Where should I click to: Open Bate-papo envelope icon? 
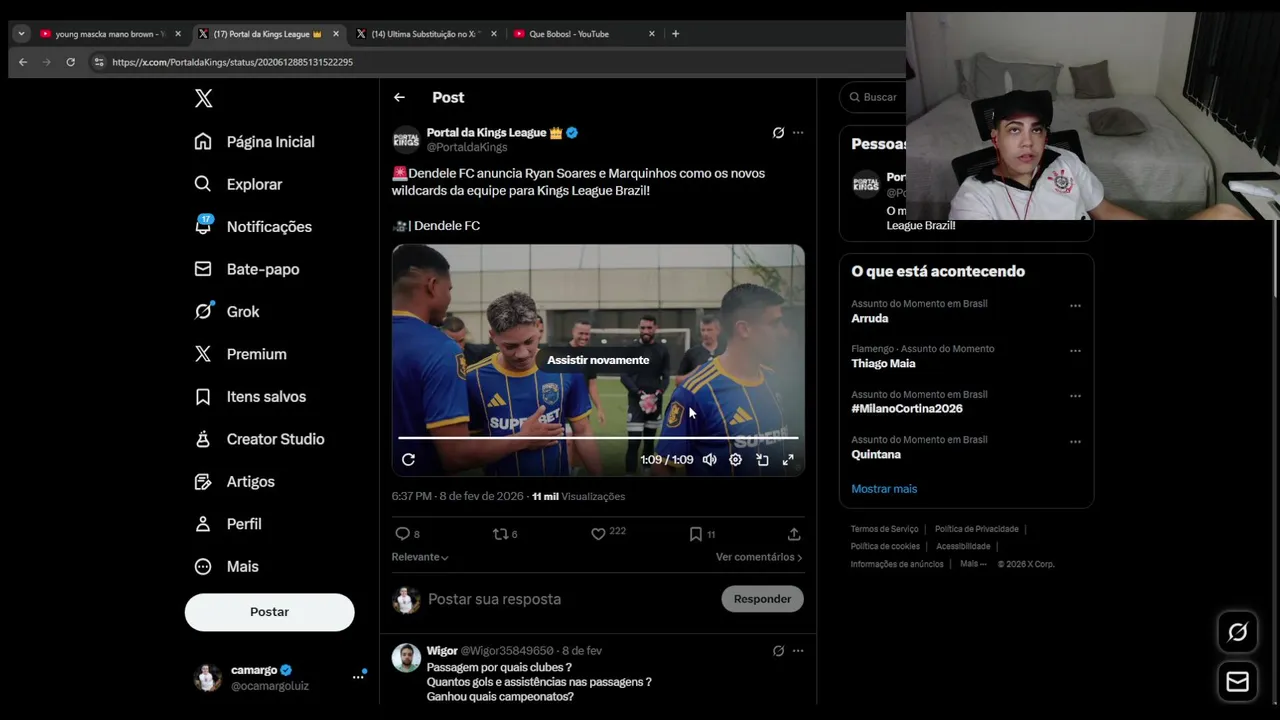tap(203, 269)
